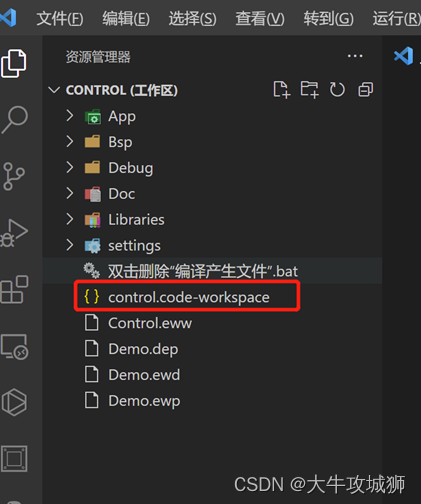Refresh the explorer tree
The width and height of the screenshot is (421, 504).
[x=337, y=90]
